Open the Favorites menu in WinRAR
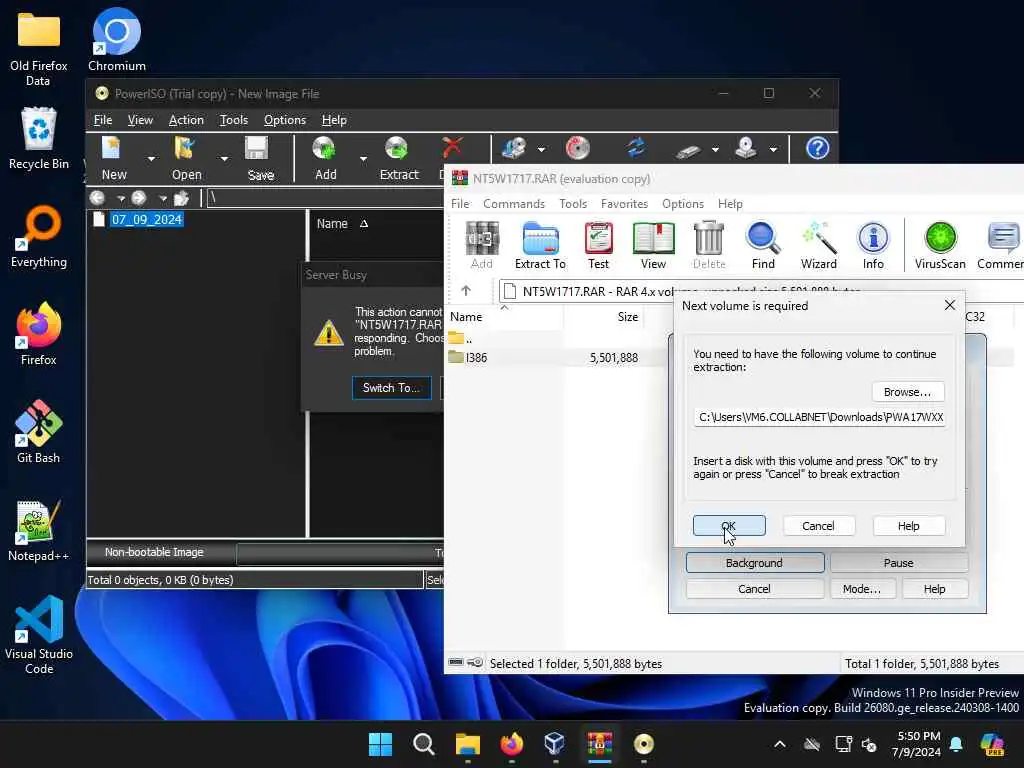Viewport: 1024px width, 768px height. [x=624, y=204]
